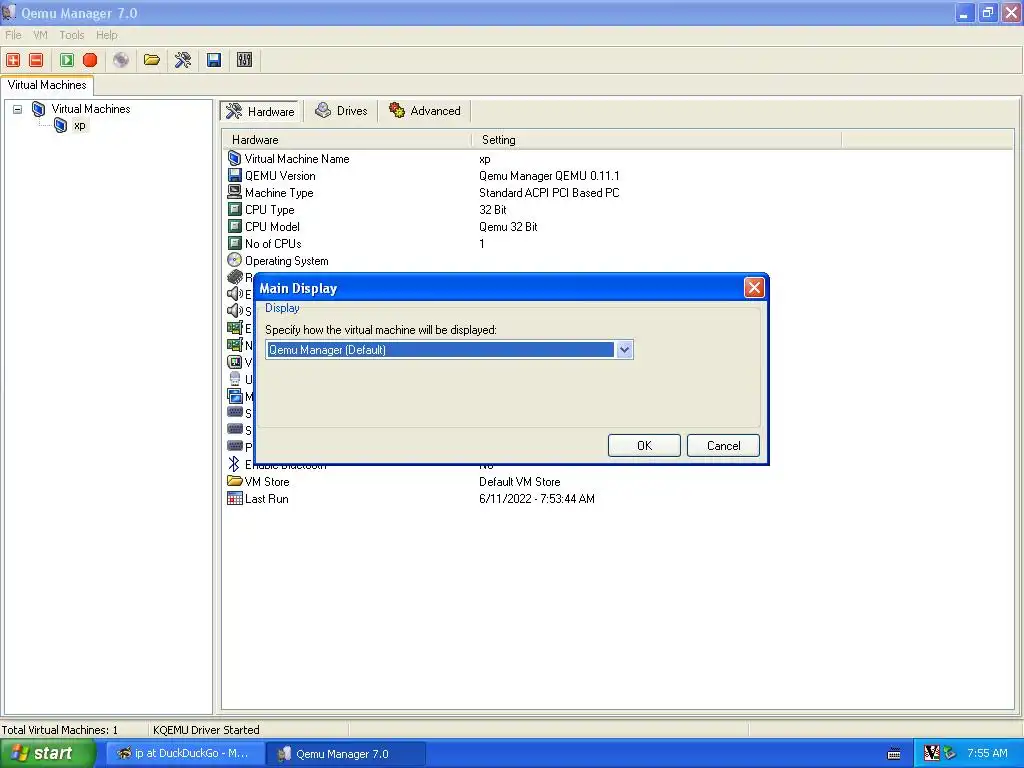Close the Main Display dialog with X

(754, 288)
